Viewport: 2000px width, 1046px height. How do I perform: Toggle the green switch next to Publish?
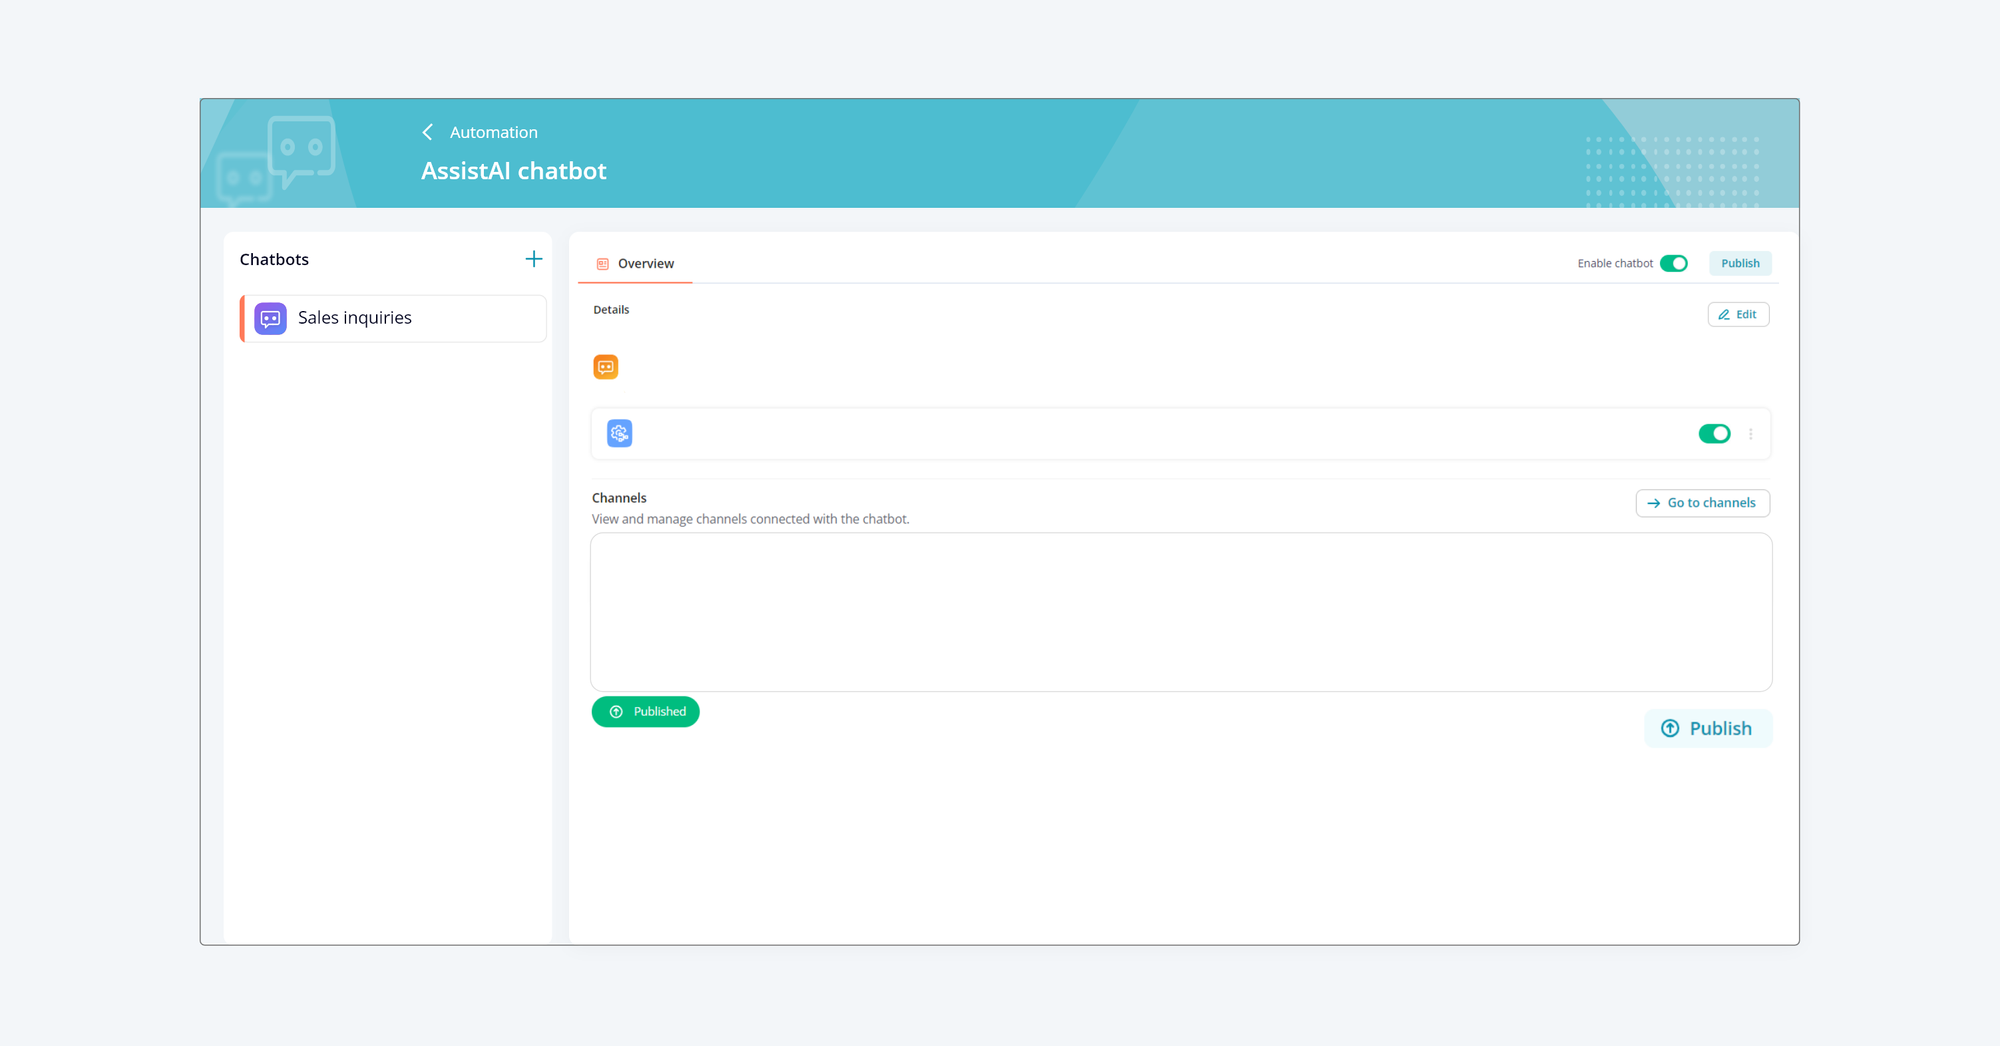point(1674,263)
